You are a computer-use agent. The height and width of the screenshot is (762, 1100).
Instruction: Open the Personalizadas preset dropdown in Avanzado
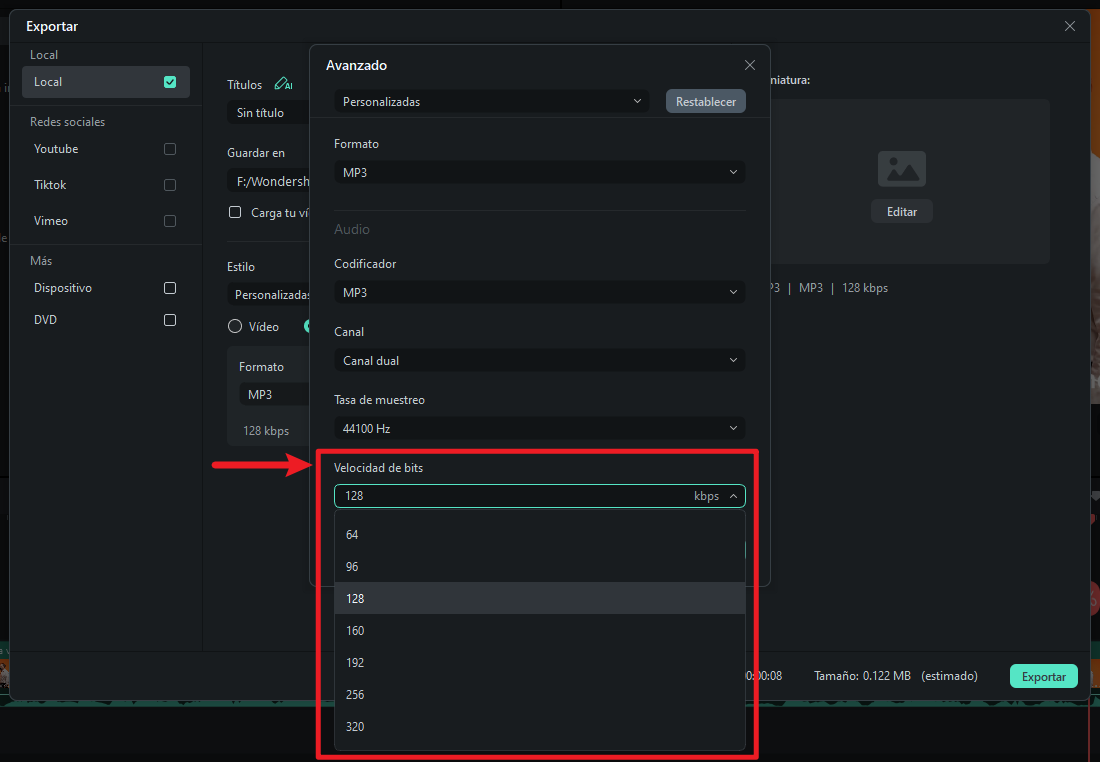(492, 101)
